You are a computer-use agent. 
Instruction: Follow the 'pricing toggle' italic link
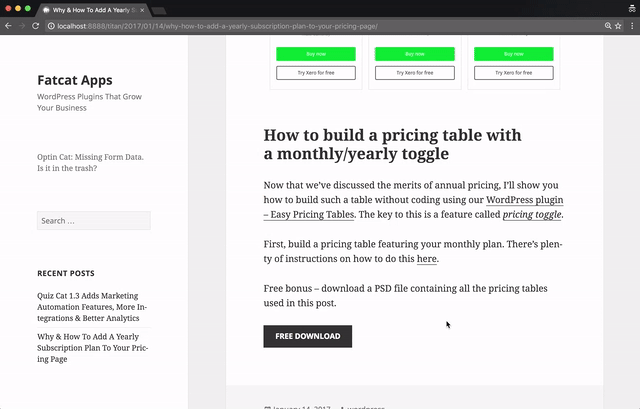(x=532, y=214)
